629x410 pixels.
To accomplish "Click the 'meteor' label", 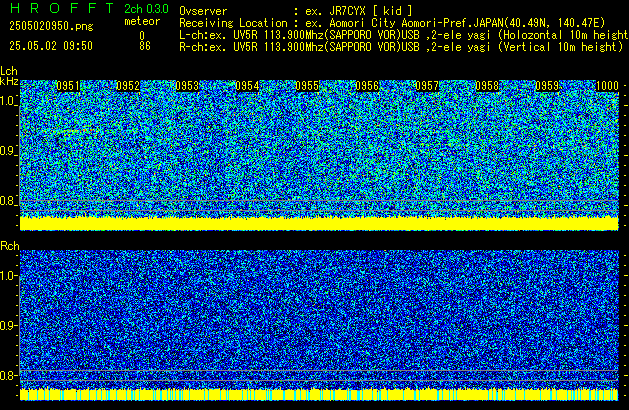I will 142,21.
